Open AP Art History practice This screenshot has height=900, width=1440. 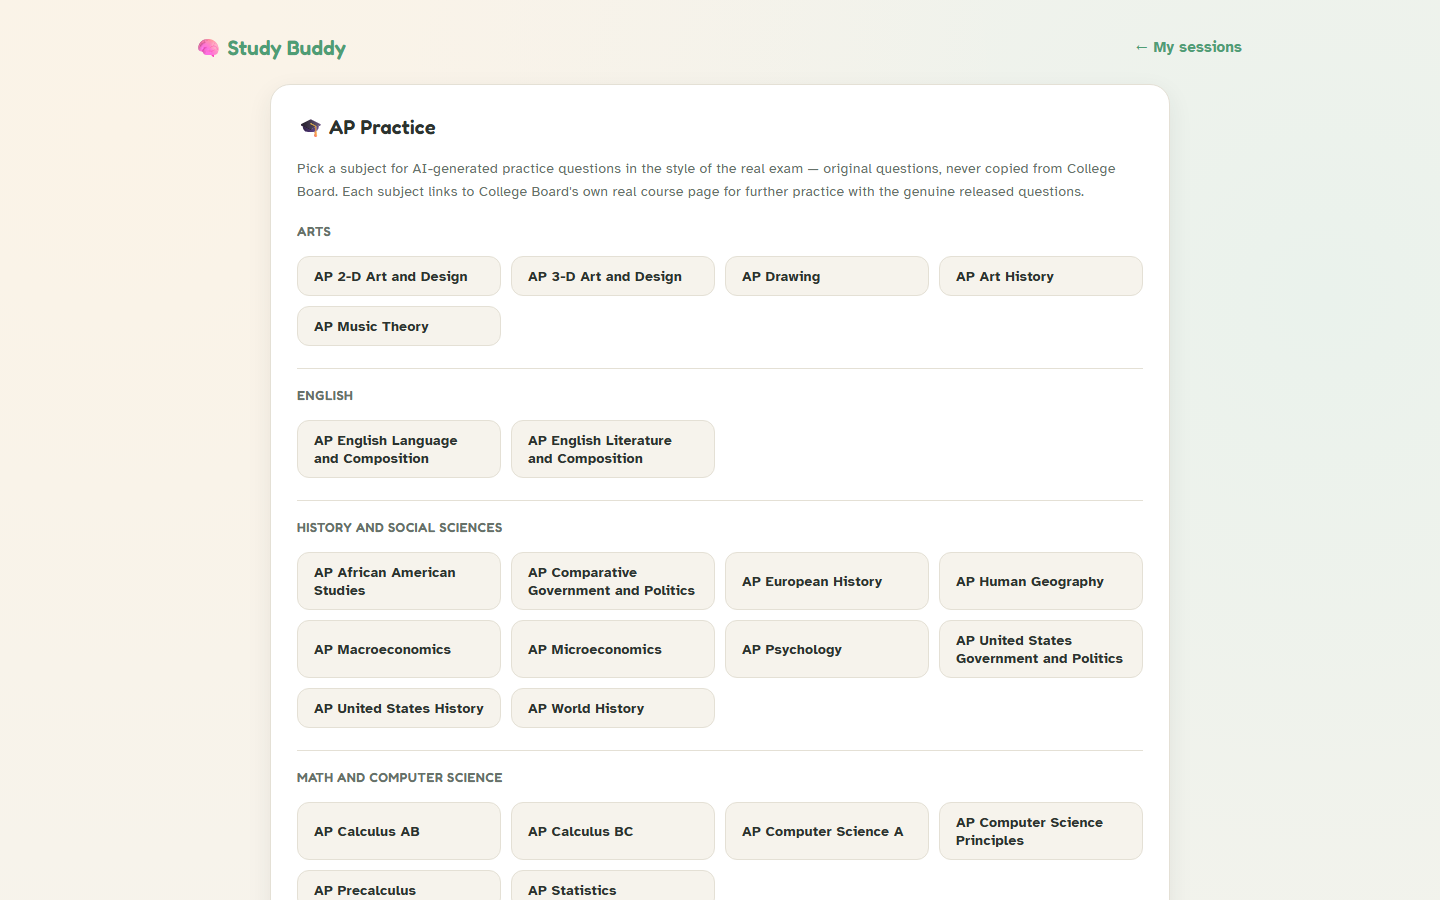point(1041,276)
